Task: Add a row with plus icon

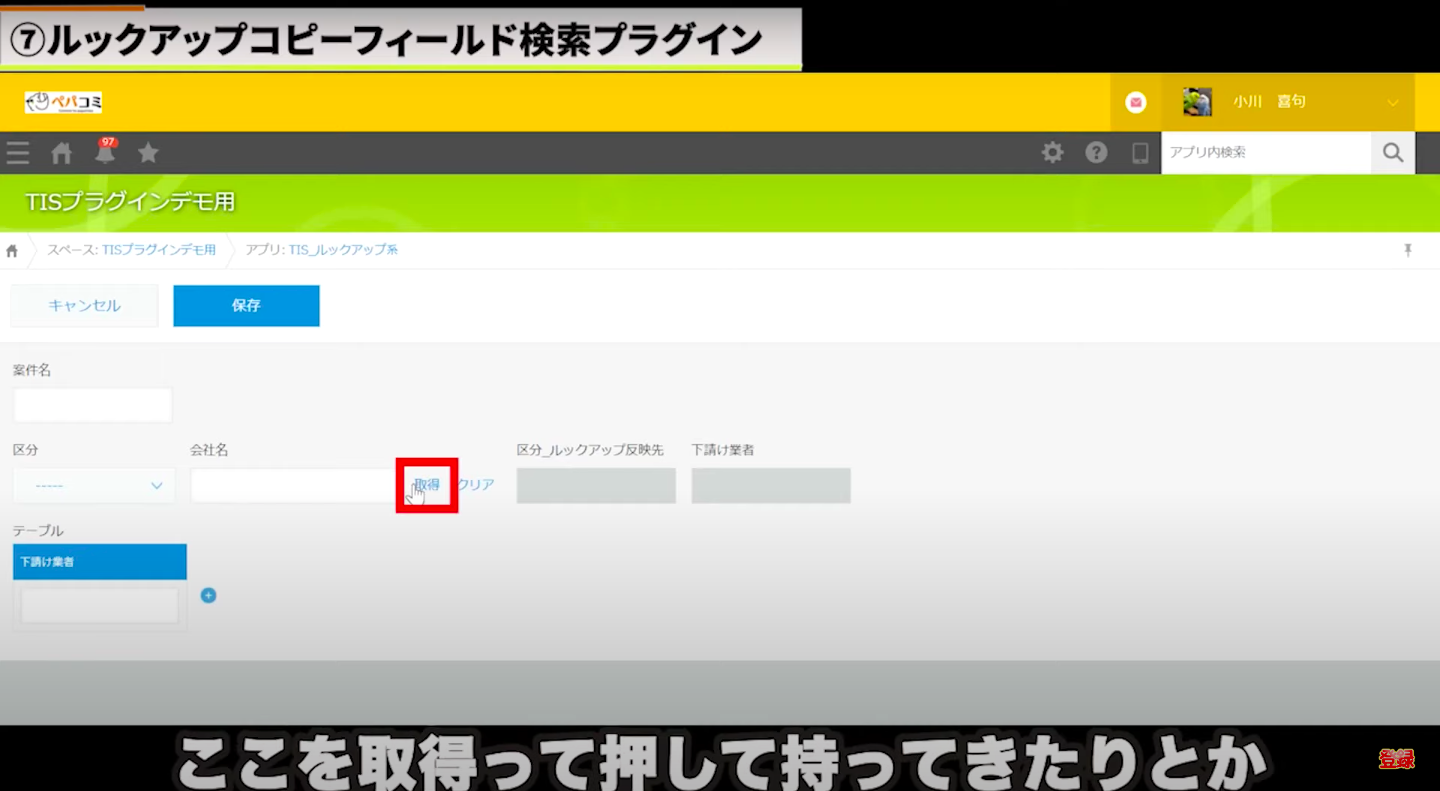Action: point(208,596)
